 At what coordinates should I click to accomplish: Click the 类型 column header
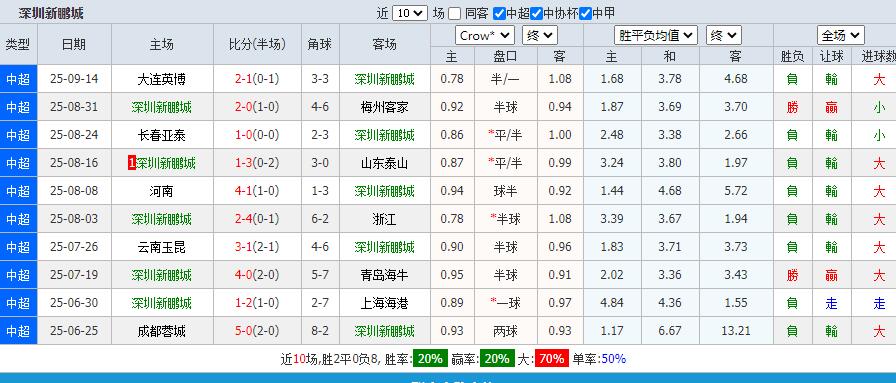click(18, 45)
